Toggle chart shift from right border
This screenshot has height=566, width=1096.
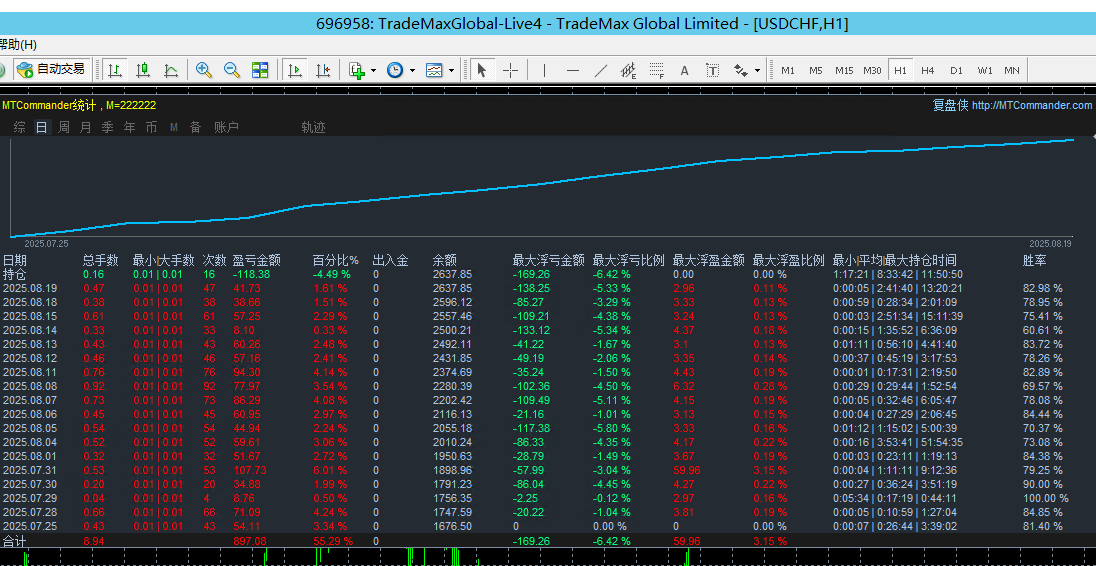(x=323, y=70)
